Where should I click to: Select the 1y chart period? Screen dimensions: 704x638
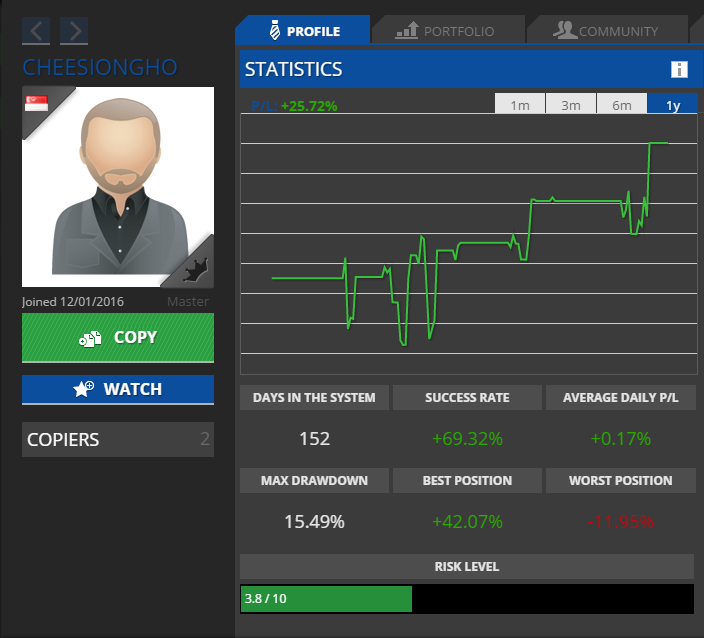(x=672, y=105)
